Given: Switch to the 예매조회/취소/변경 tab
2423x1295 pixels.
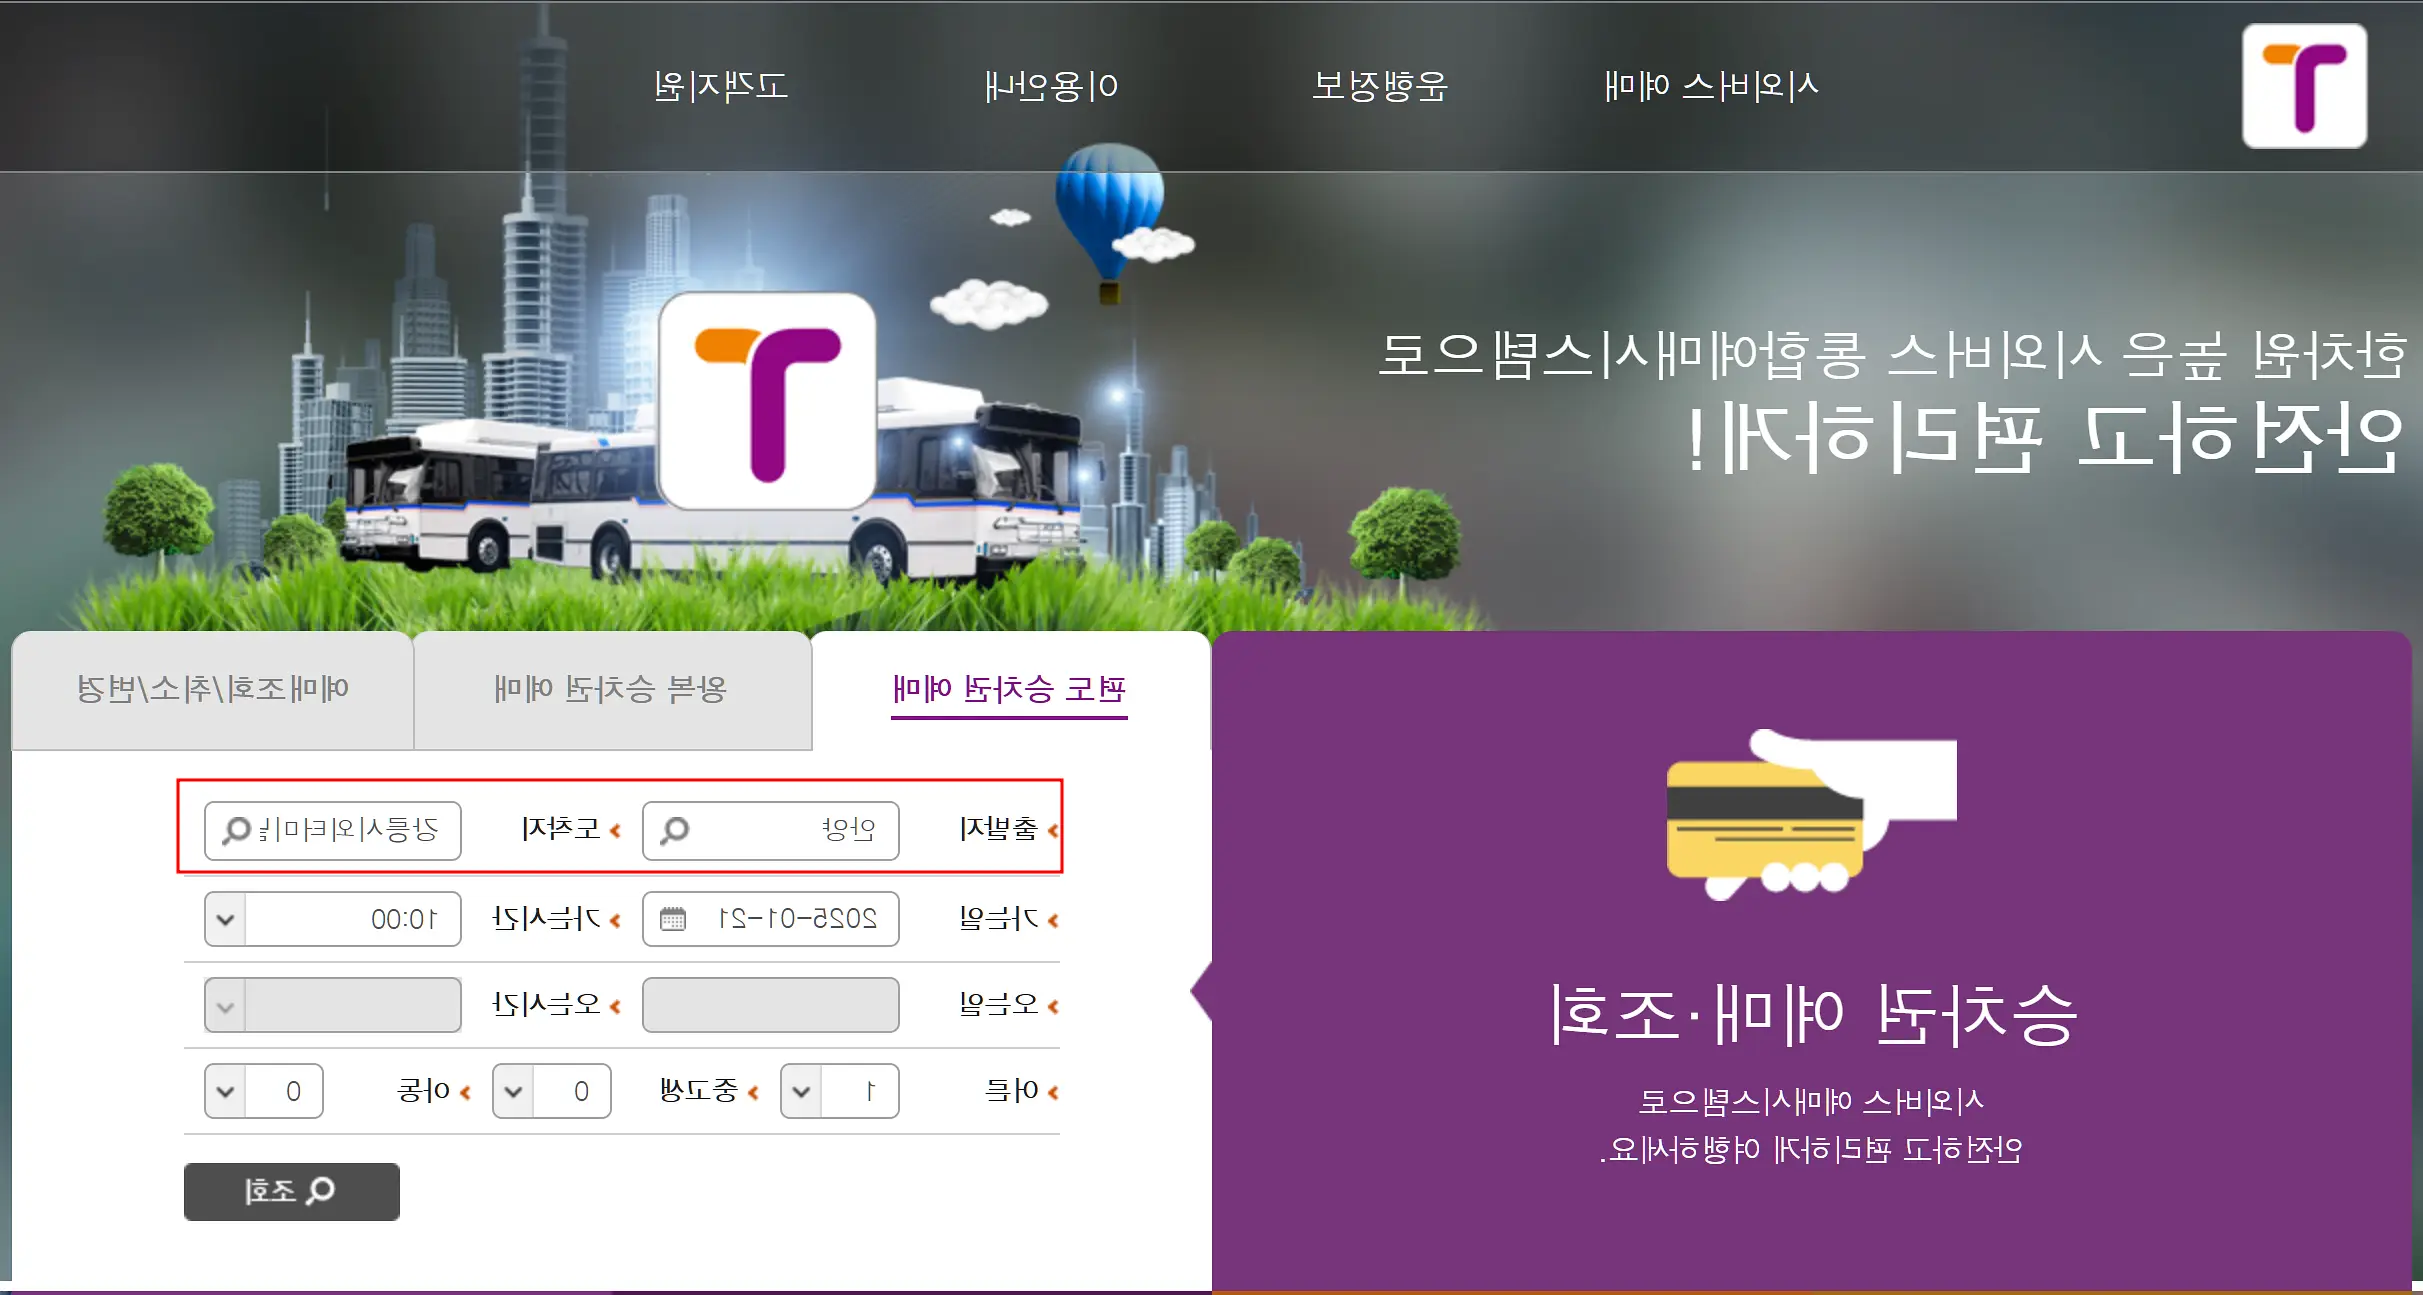Looking at the screenshot, I should [212, 689].
